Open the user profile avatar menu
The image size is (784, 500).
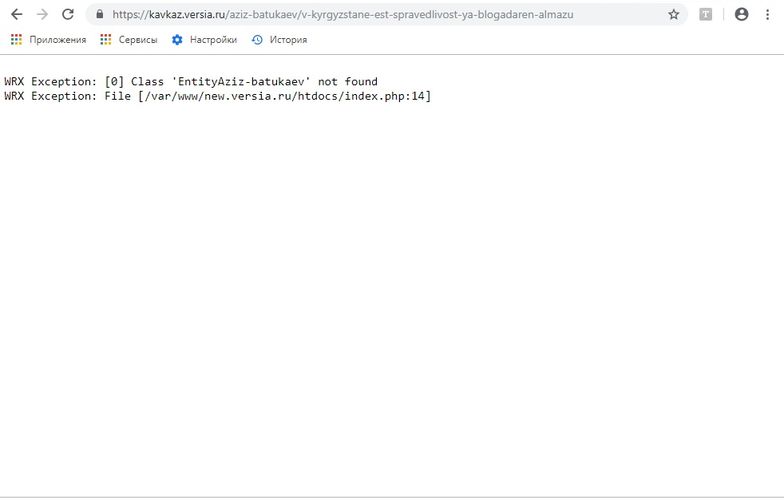pyautogui.click(x=741, y=15)
